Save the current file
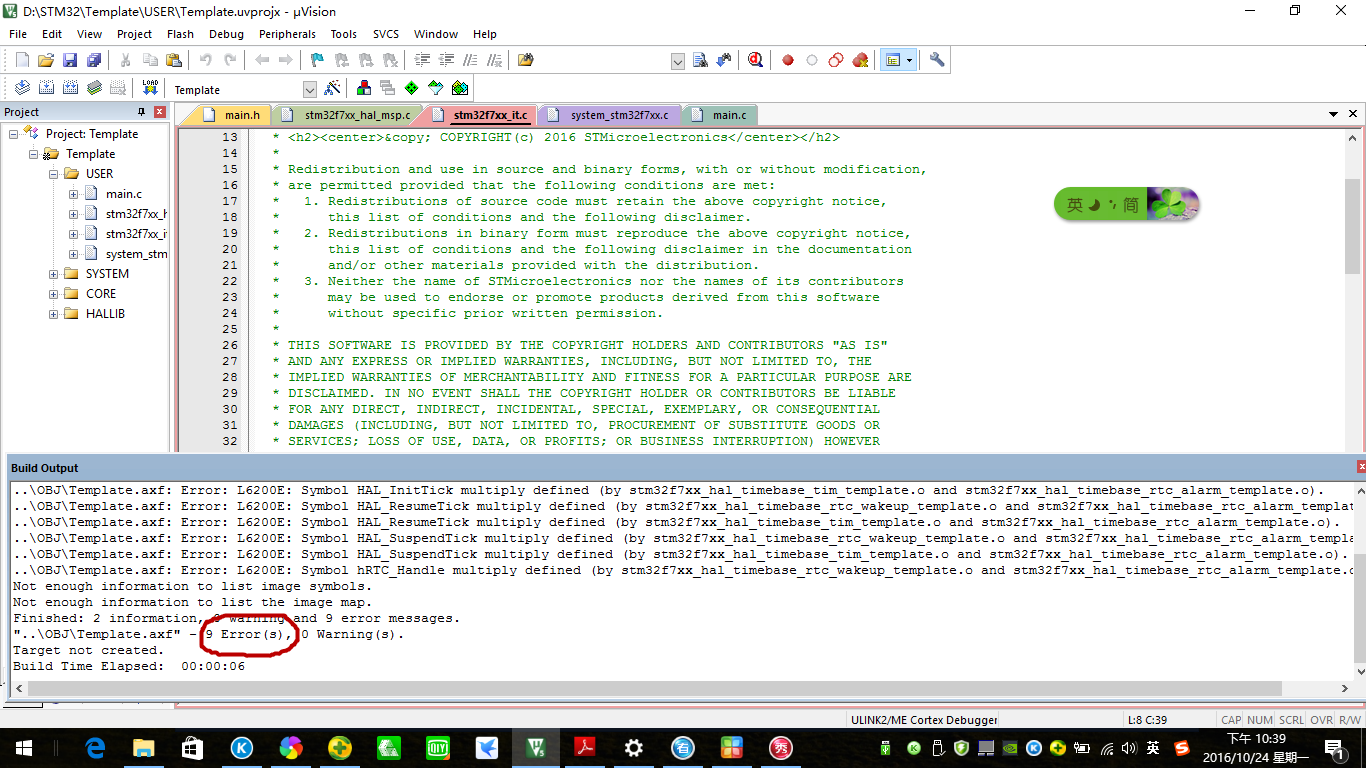This screenshot has width=1366, height=768. [x=70, y=60]
